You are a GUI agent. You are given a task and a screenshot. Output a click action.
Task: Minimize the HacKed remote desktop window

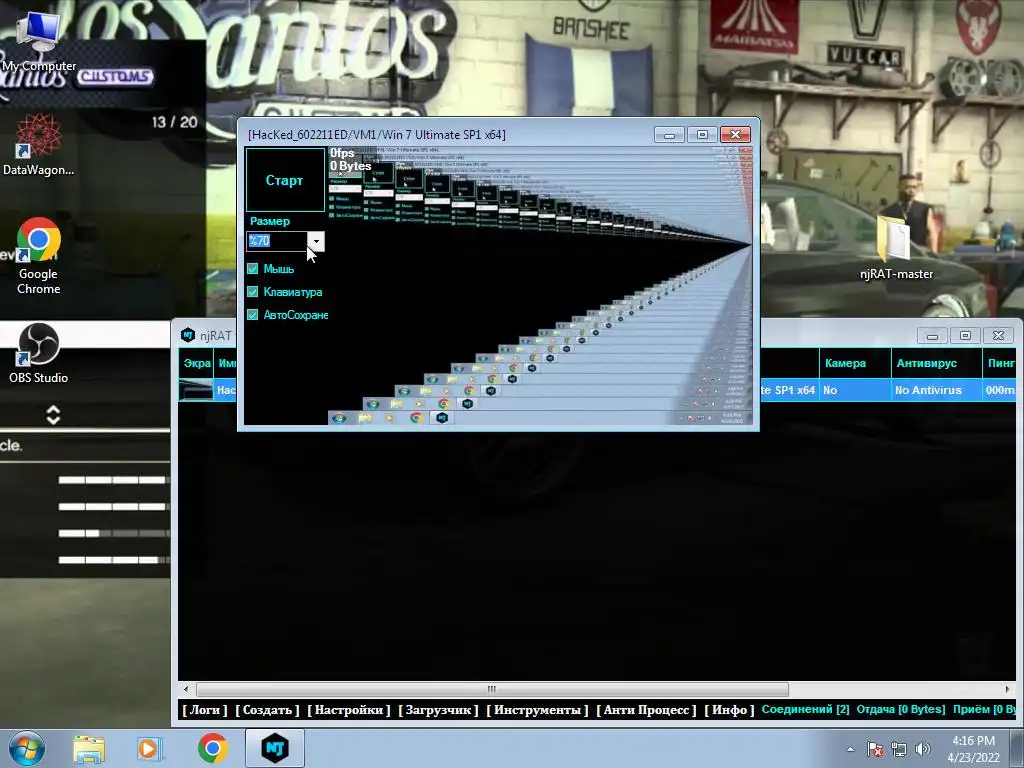(x=669, y=135)
